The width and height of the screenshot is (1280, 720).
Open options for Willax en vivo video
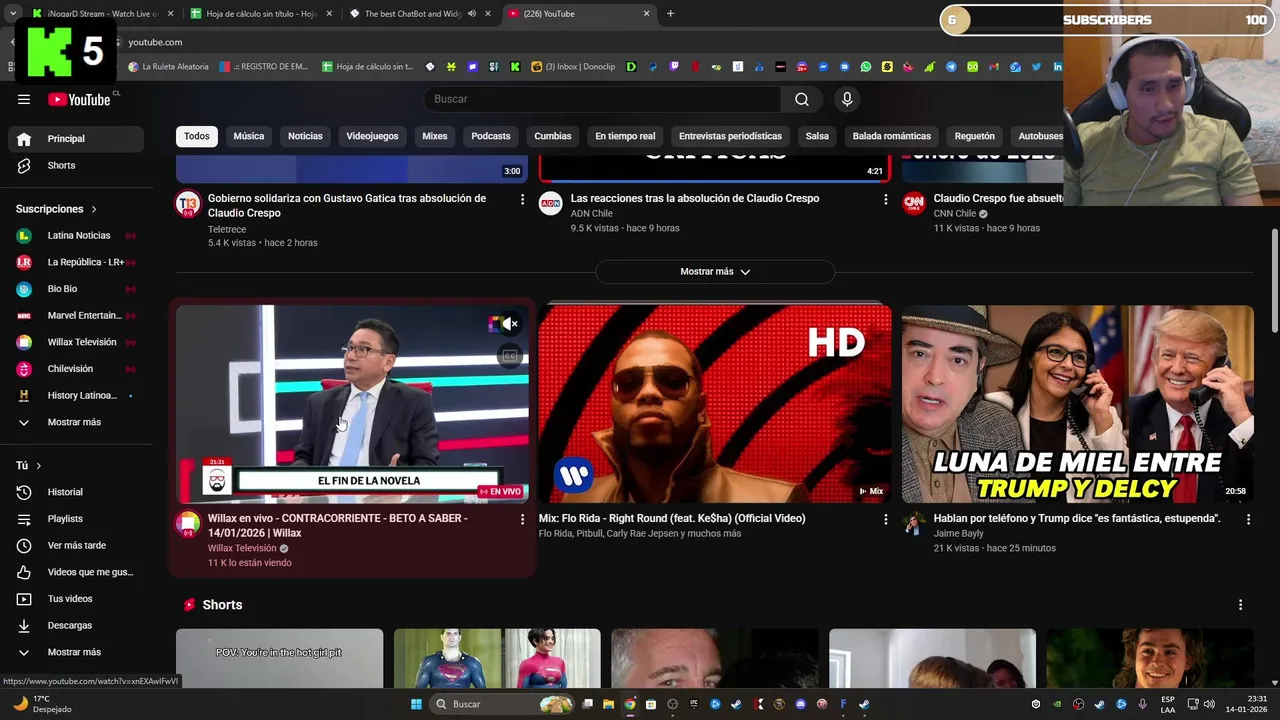pyautogui.click(x=522, y=519)
